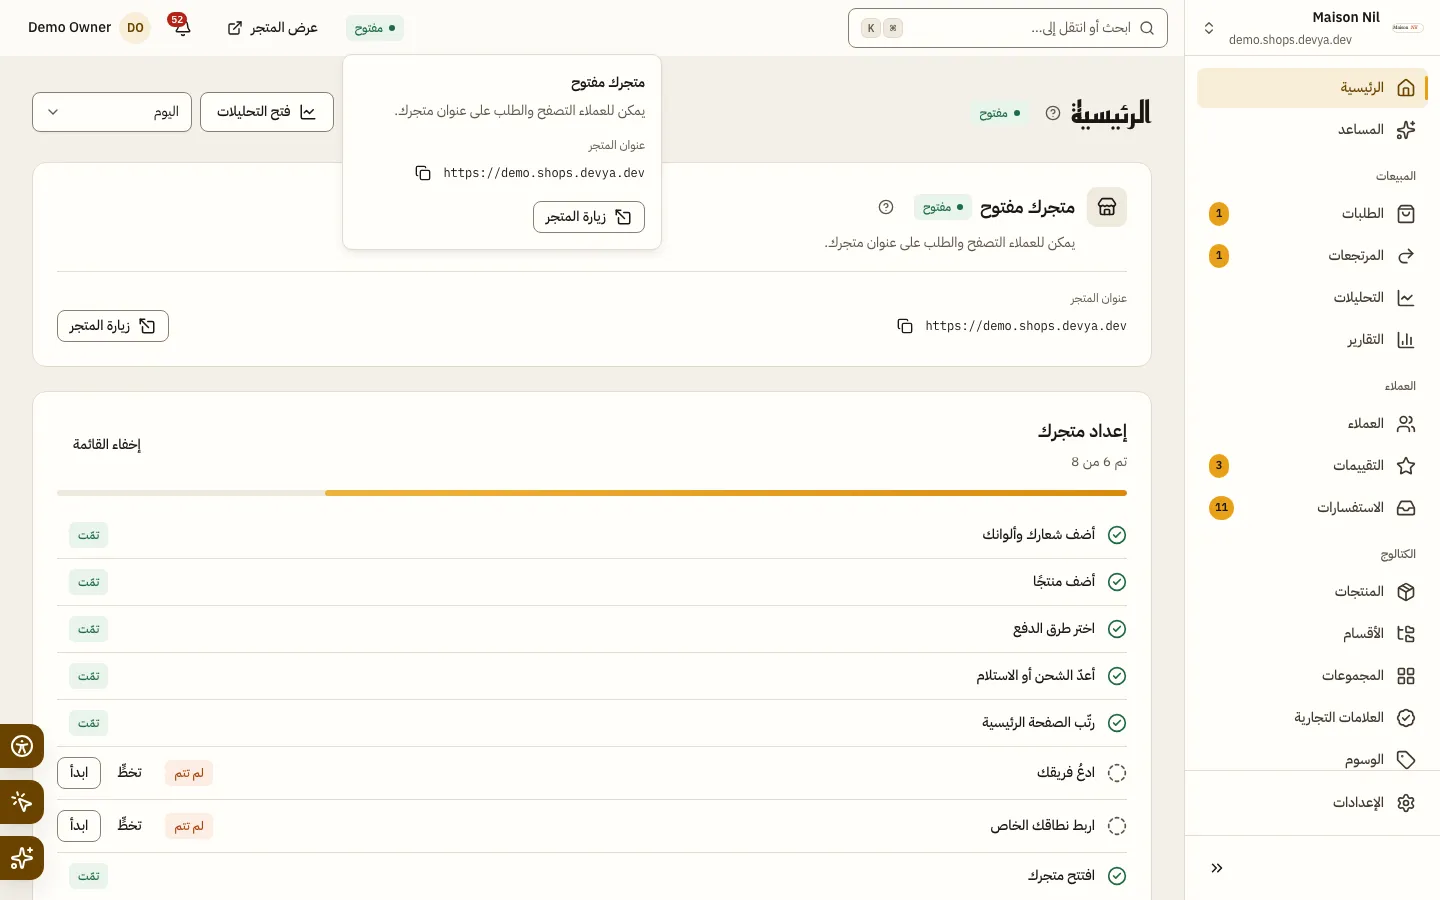Click the 3 badge beside التقييمات
The image size is (1440, 900).
tap(1219, 466)
